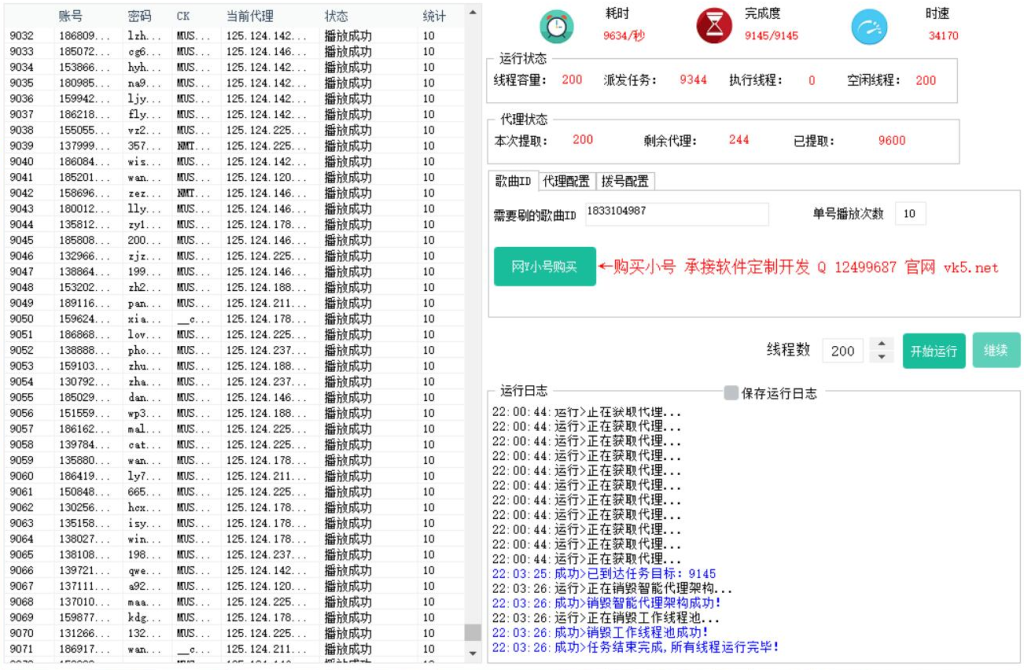
Task: Click the green 网抑小号购买 button
Action: coord(544,267)
